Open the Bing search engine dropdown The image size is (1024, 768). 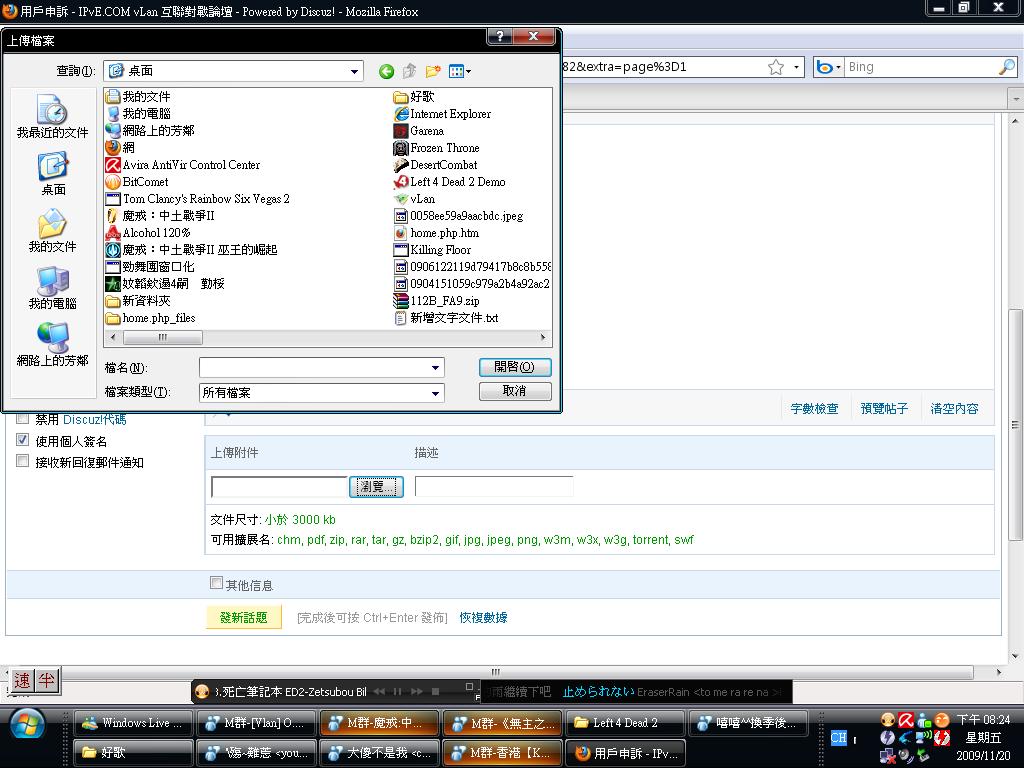click(x=827, y=67)
